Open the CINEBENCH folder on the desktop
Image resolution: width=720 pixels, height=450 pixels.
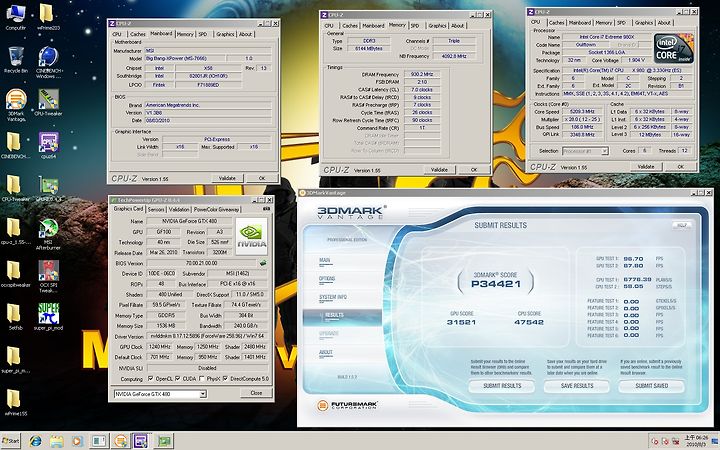point(15,145)
